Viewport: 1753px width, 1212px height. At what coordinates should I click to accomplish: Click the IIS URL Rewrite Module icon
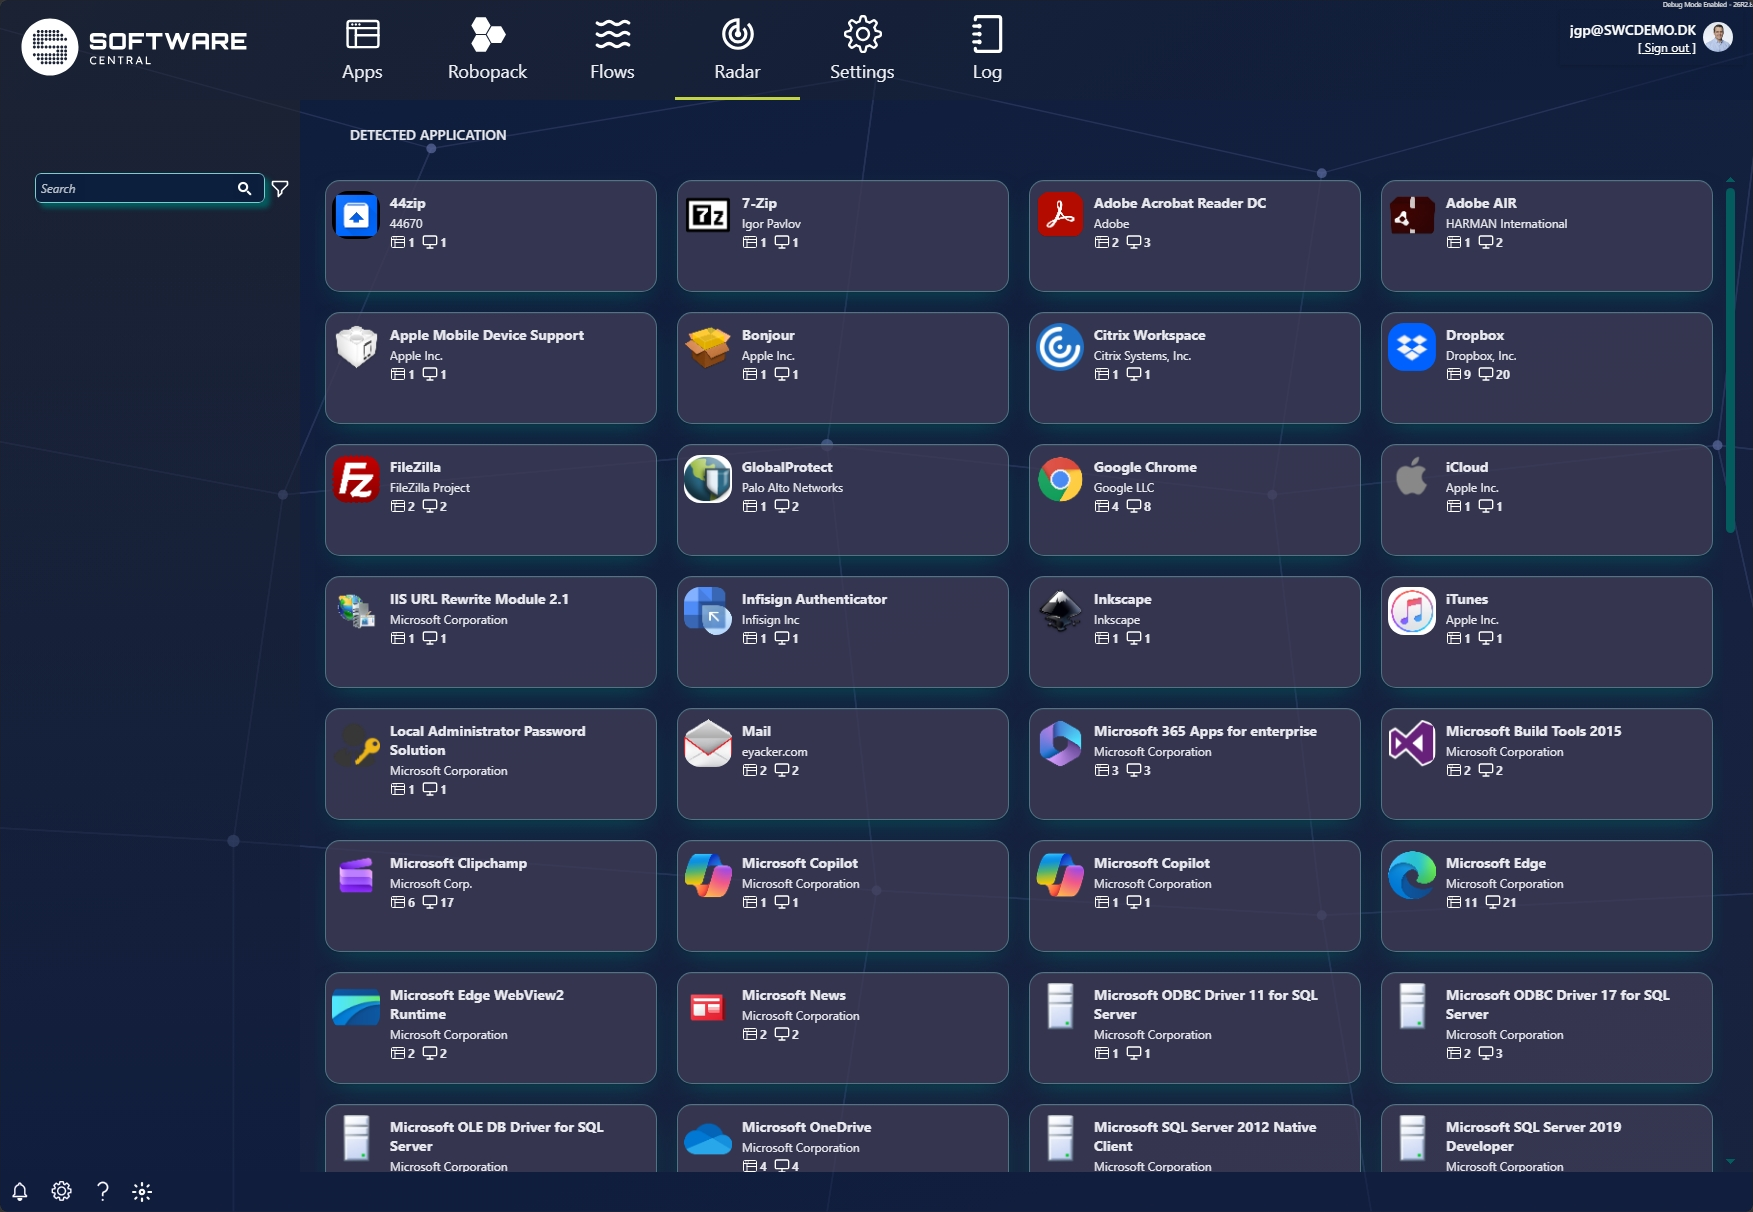tap(356, 611)
